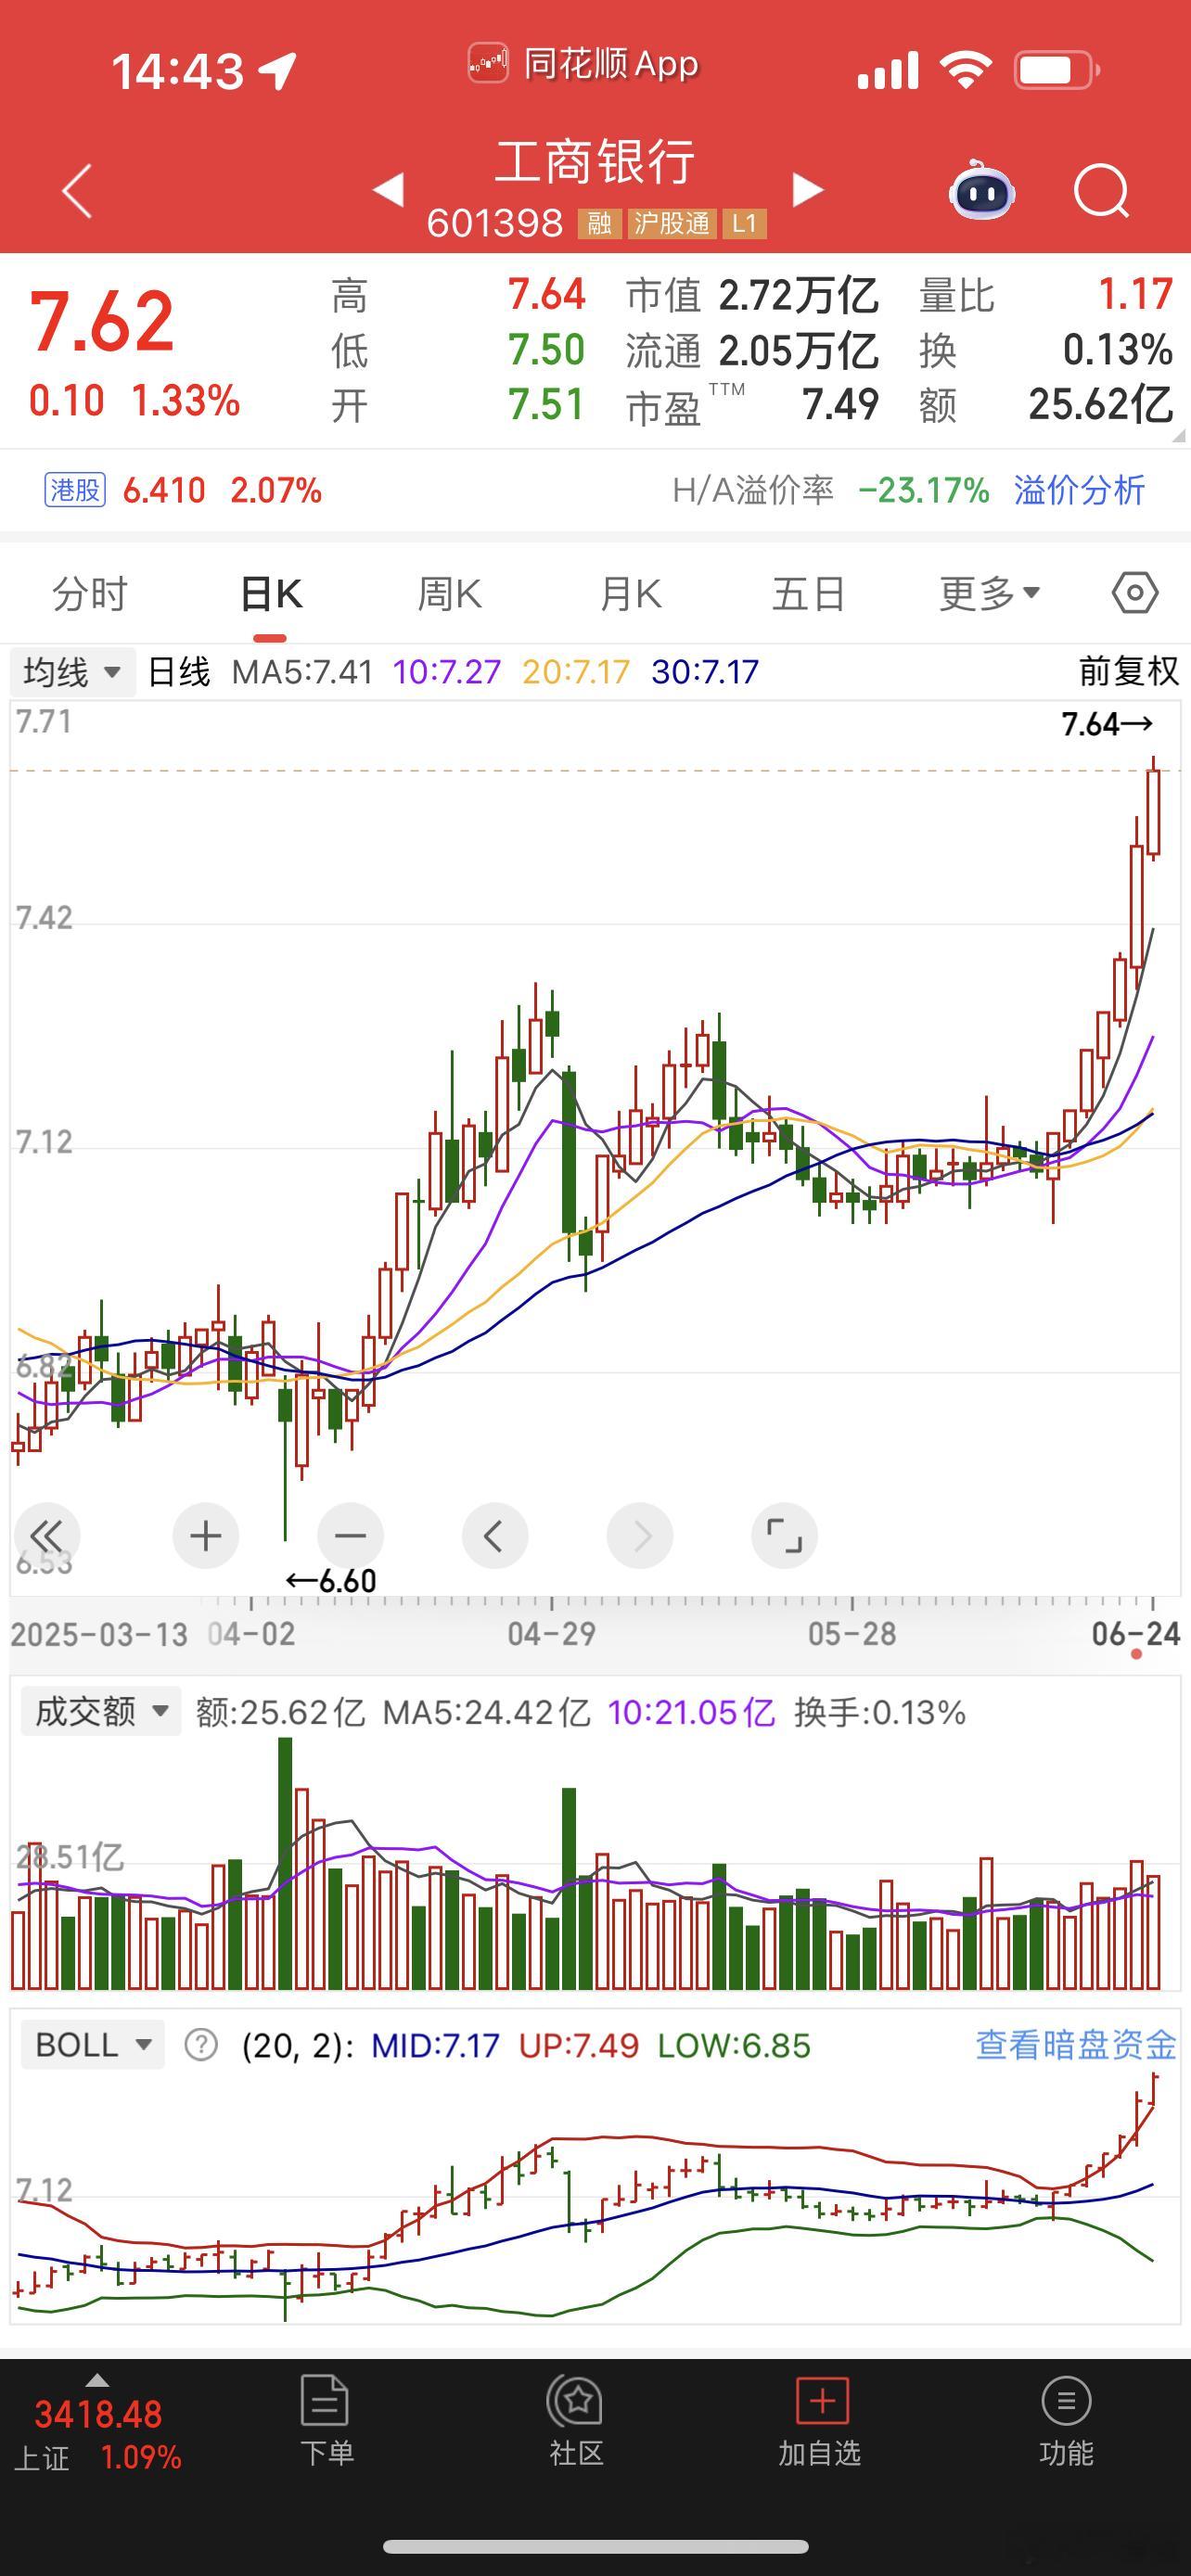The height and width of the screenshot is (2576, 1191).
Task: Tap the 同花顺 App return badge
Action: [584, 64]
